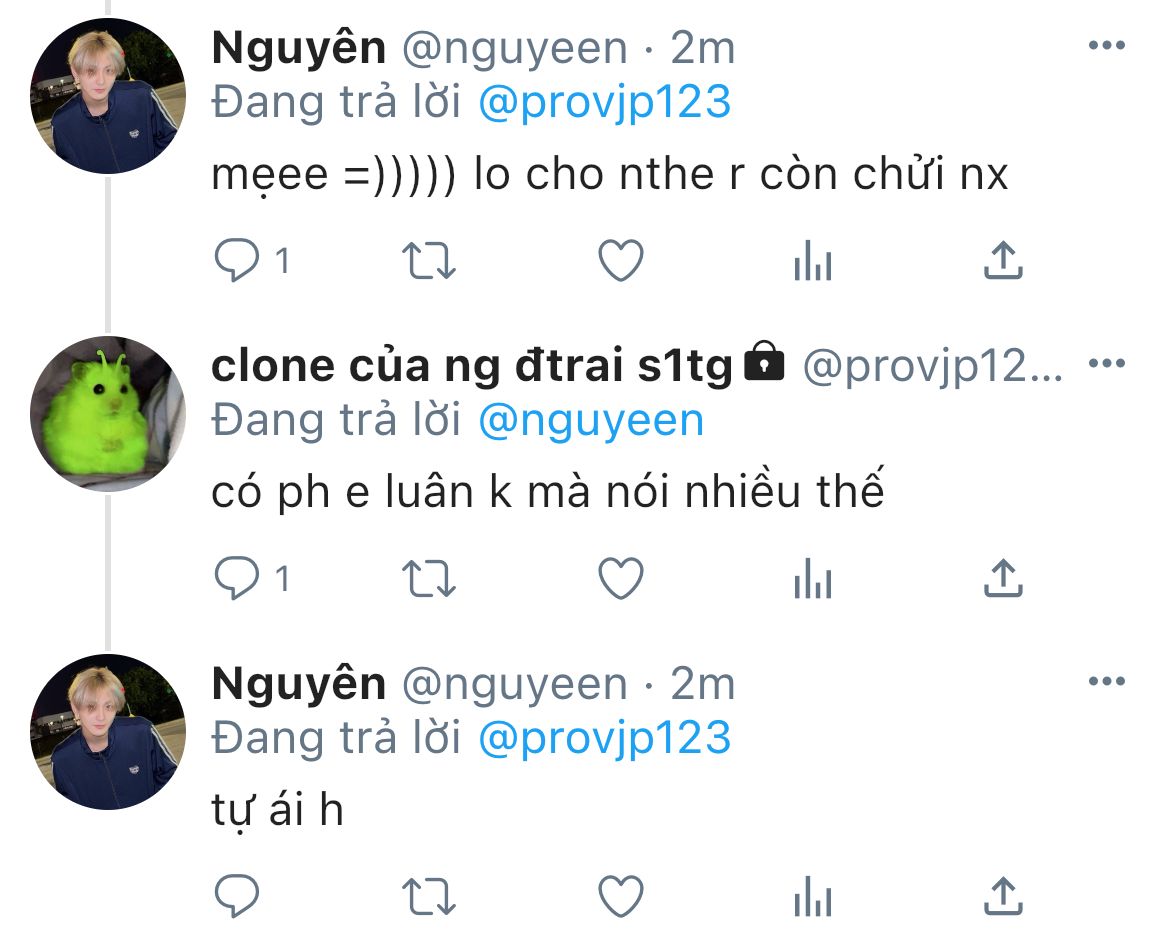Retweet the 'có ph e luân' tweet
The height and width of the screenshot is (942, 1170).
click(428, 578)
